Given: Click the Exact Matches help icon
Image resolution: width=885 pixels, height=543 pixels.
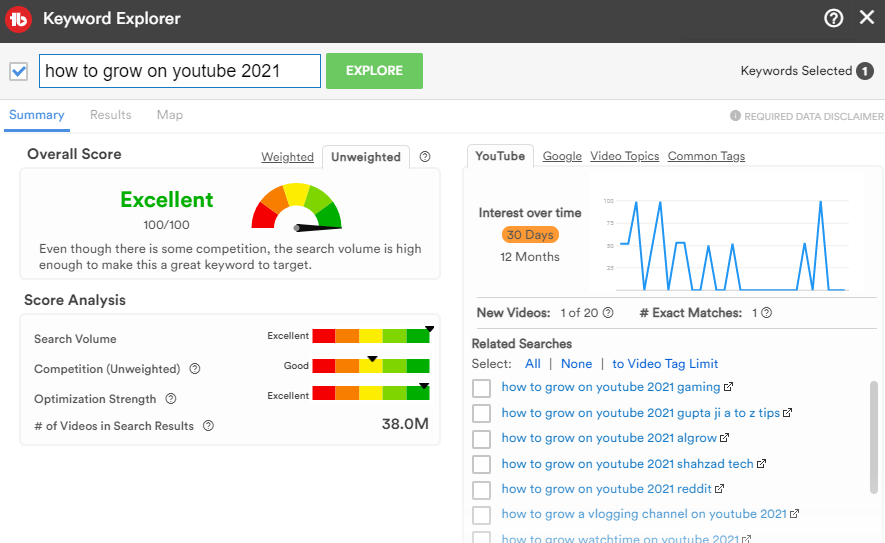Looking at the screenshot, I should tap(766, 313).
